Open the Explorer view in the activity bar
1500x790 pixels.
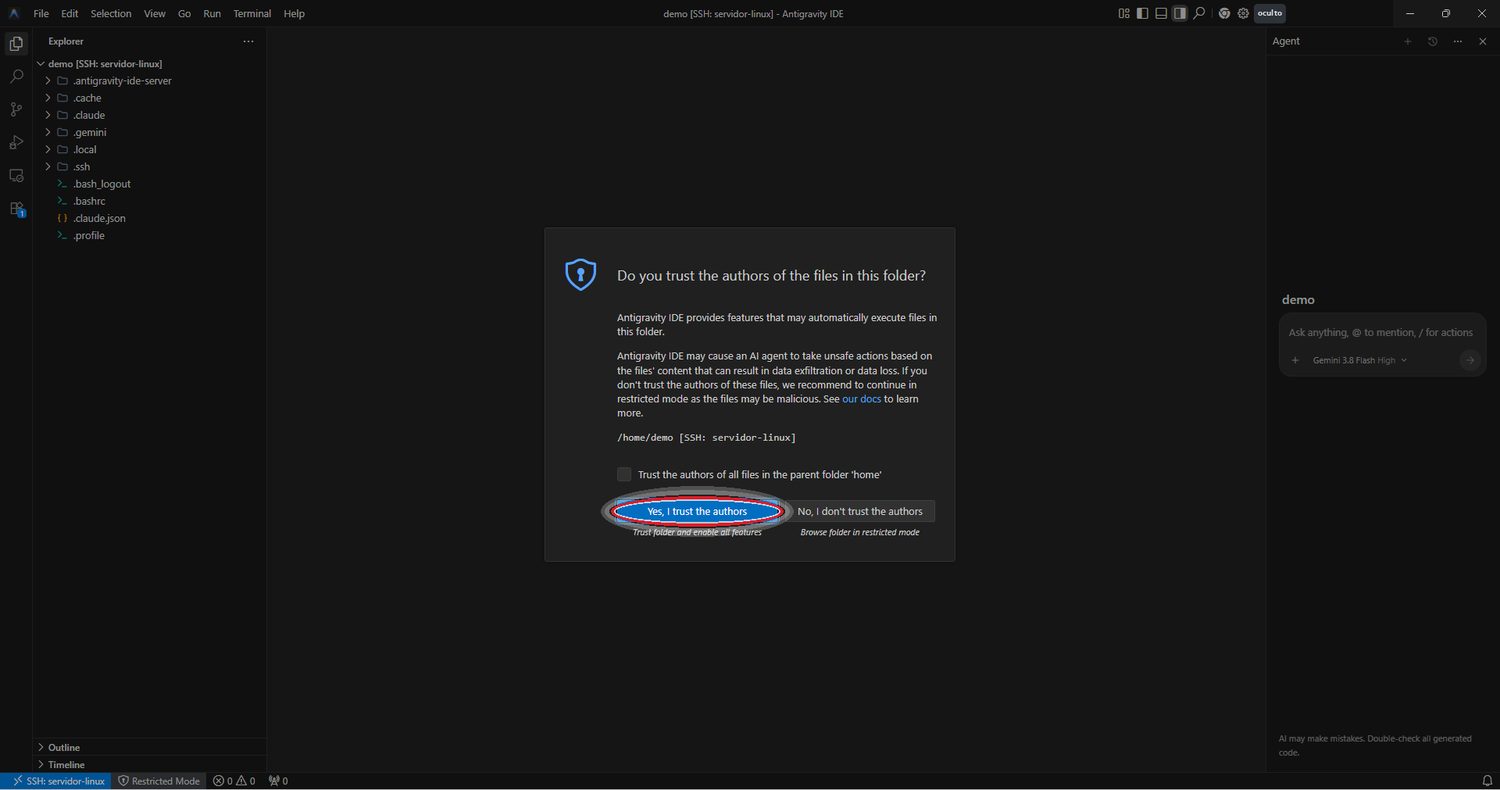tap(16, 44)
